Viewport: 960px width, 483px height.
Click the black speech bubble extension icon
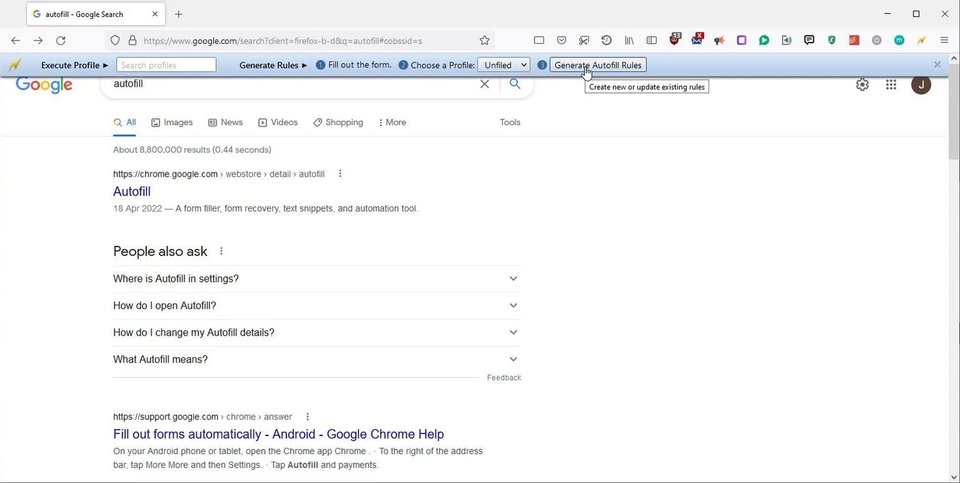coord(809,40)
